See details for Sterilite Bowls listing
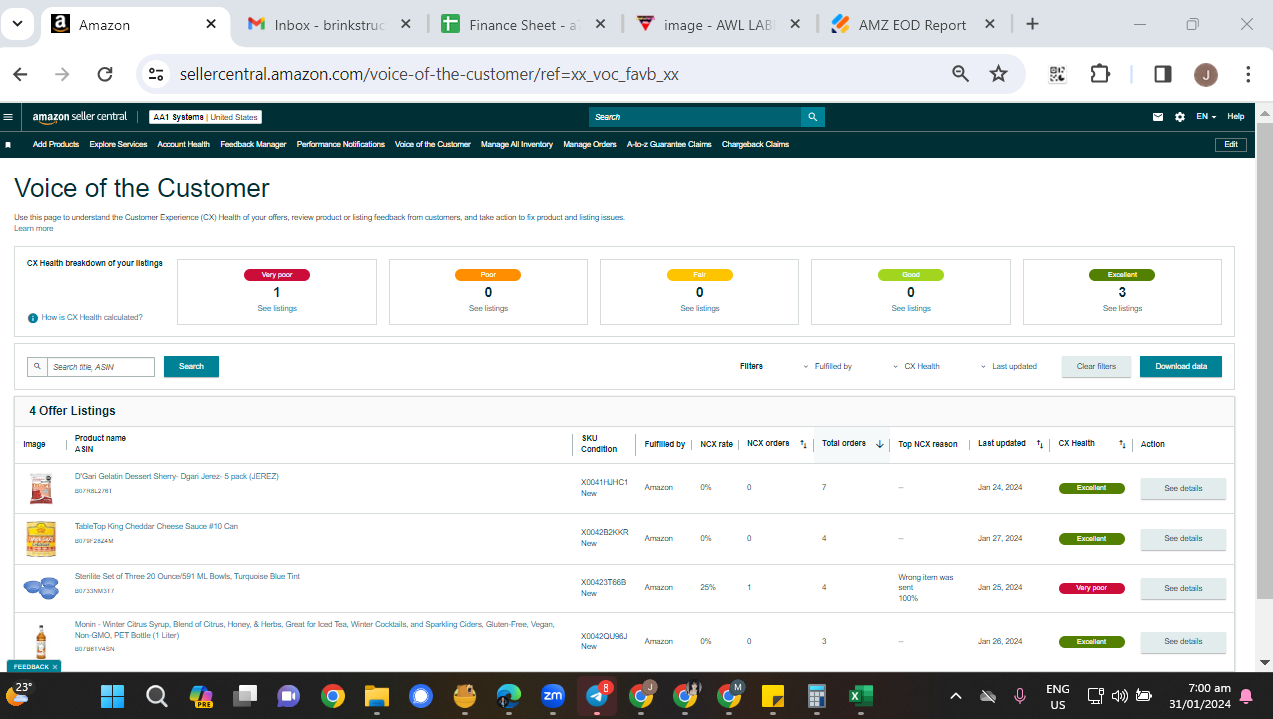The width and height of the screenshot is (1273, 719). [1183, 588]
